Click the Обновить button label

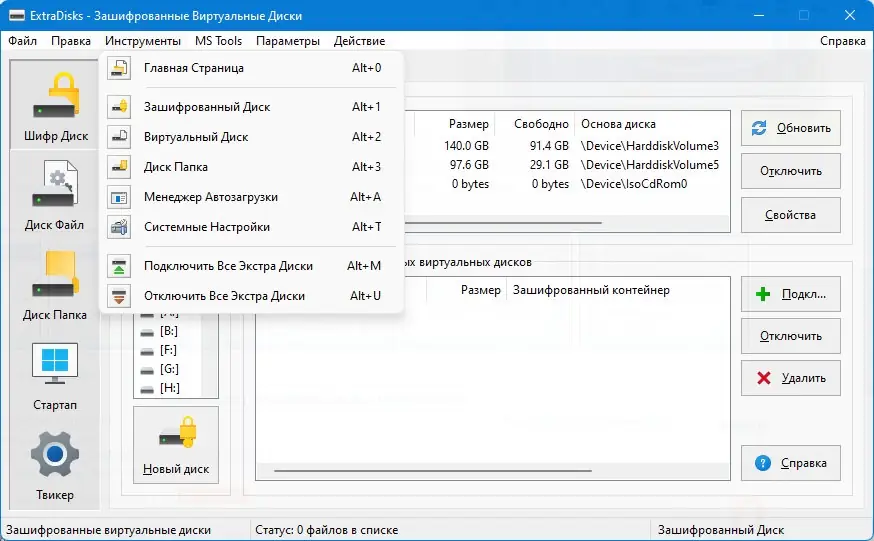(804, 128)
